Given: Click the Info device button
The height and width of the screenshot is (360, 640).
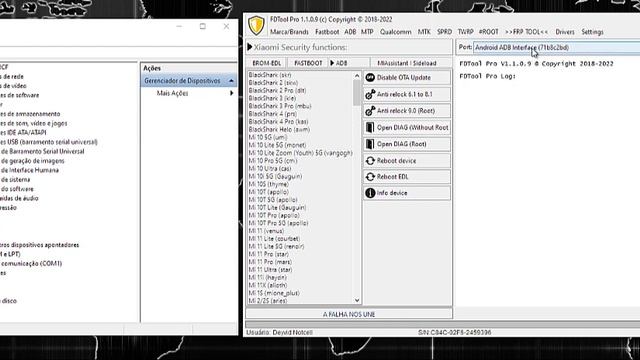Looking at the screenshot, I should [407, 193].
